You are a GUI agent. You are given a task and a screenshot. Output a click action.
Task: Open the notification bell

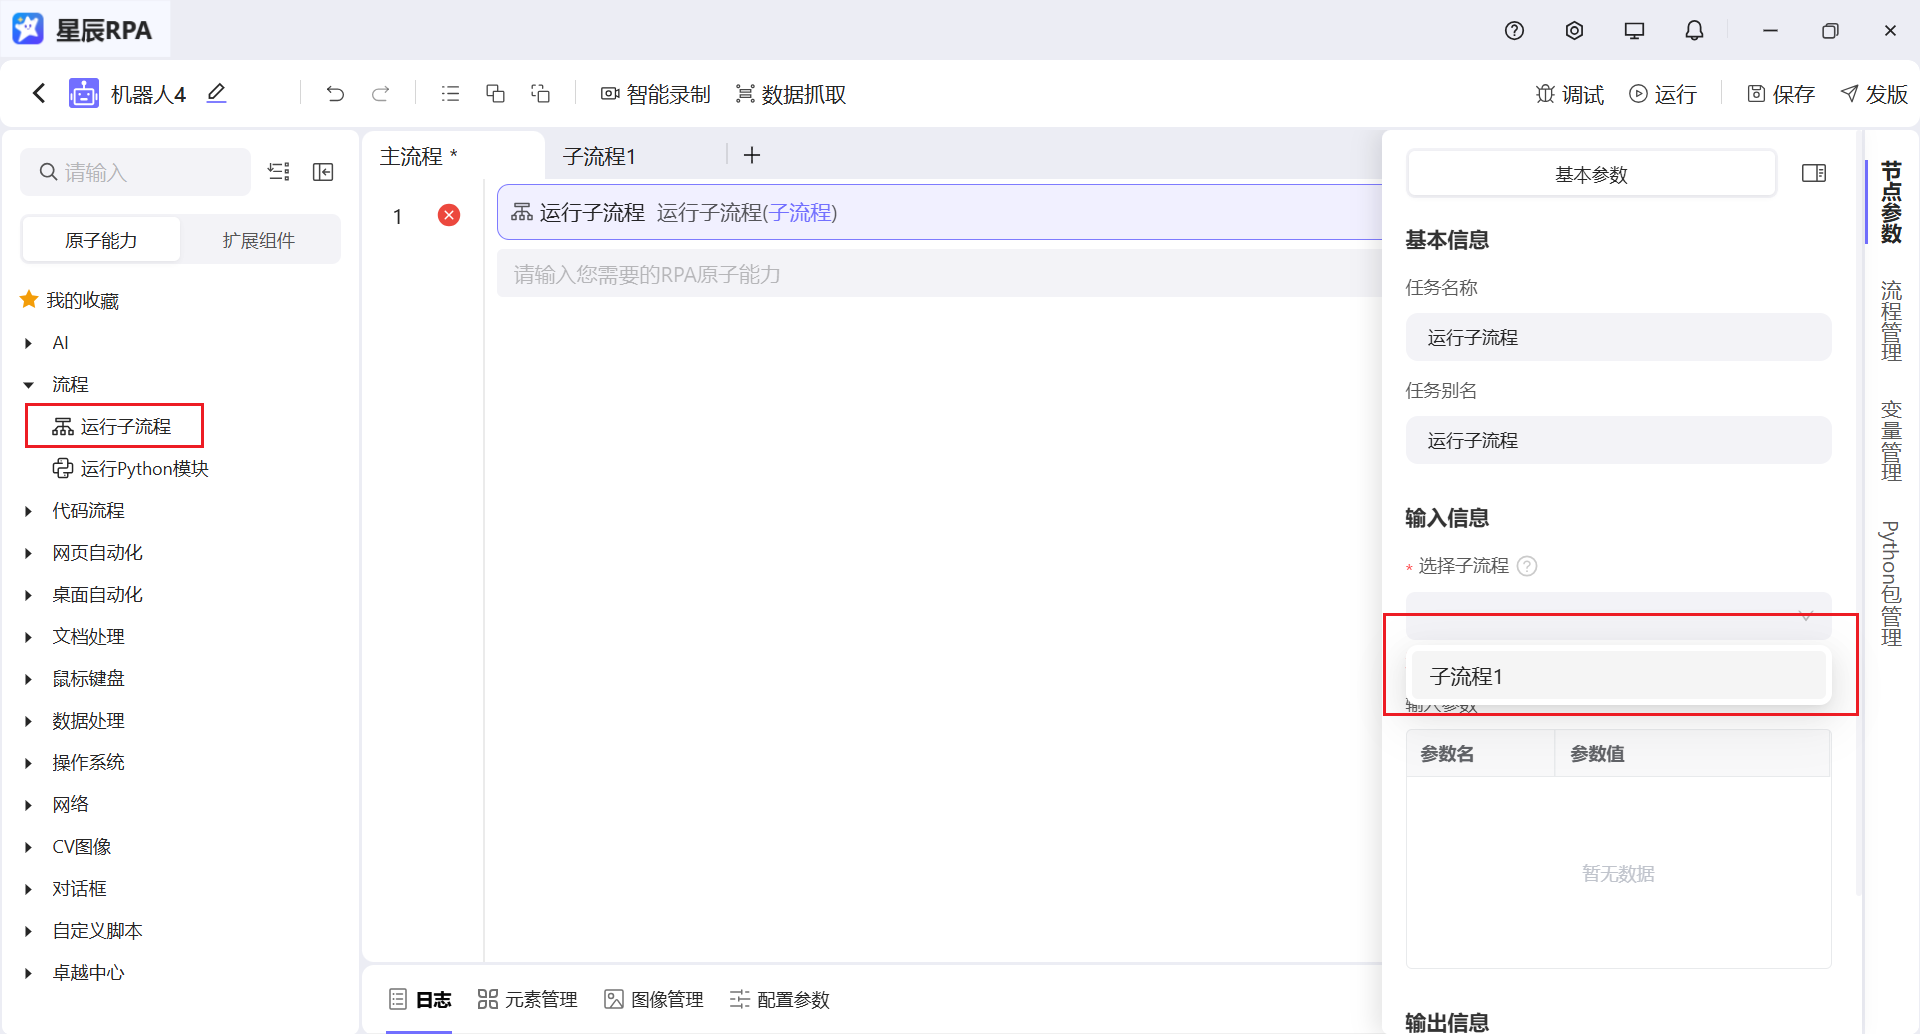[x=1693, y=30]
